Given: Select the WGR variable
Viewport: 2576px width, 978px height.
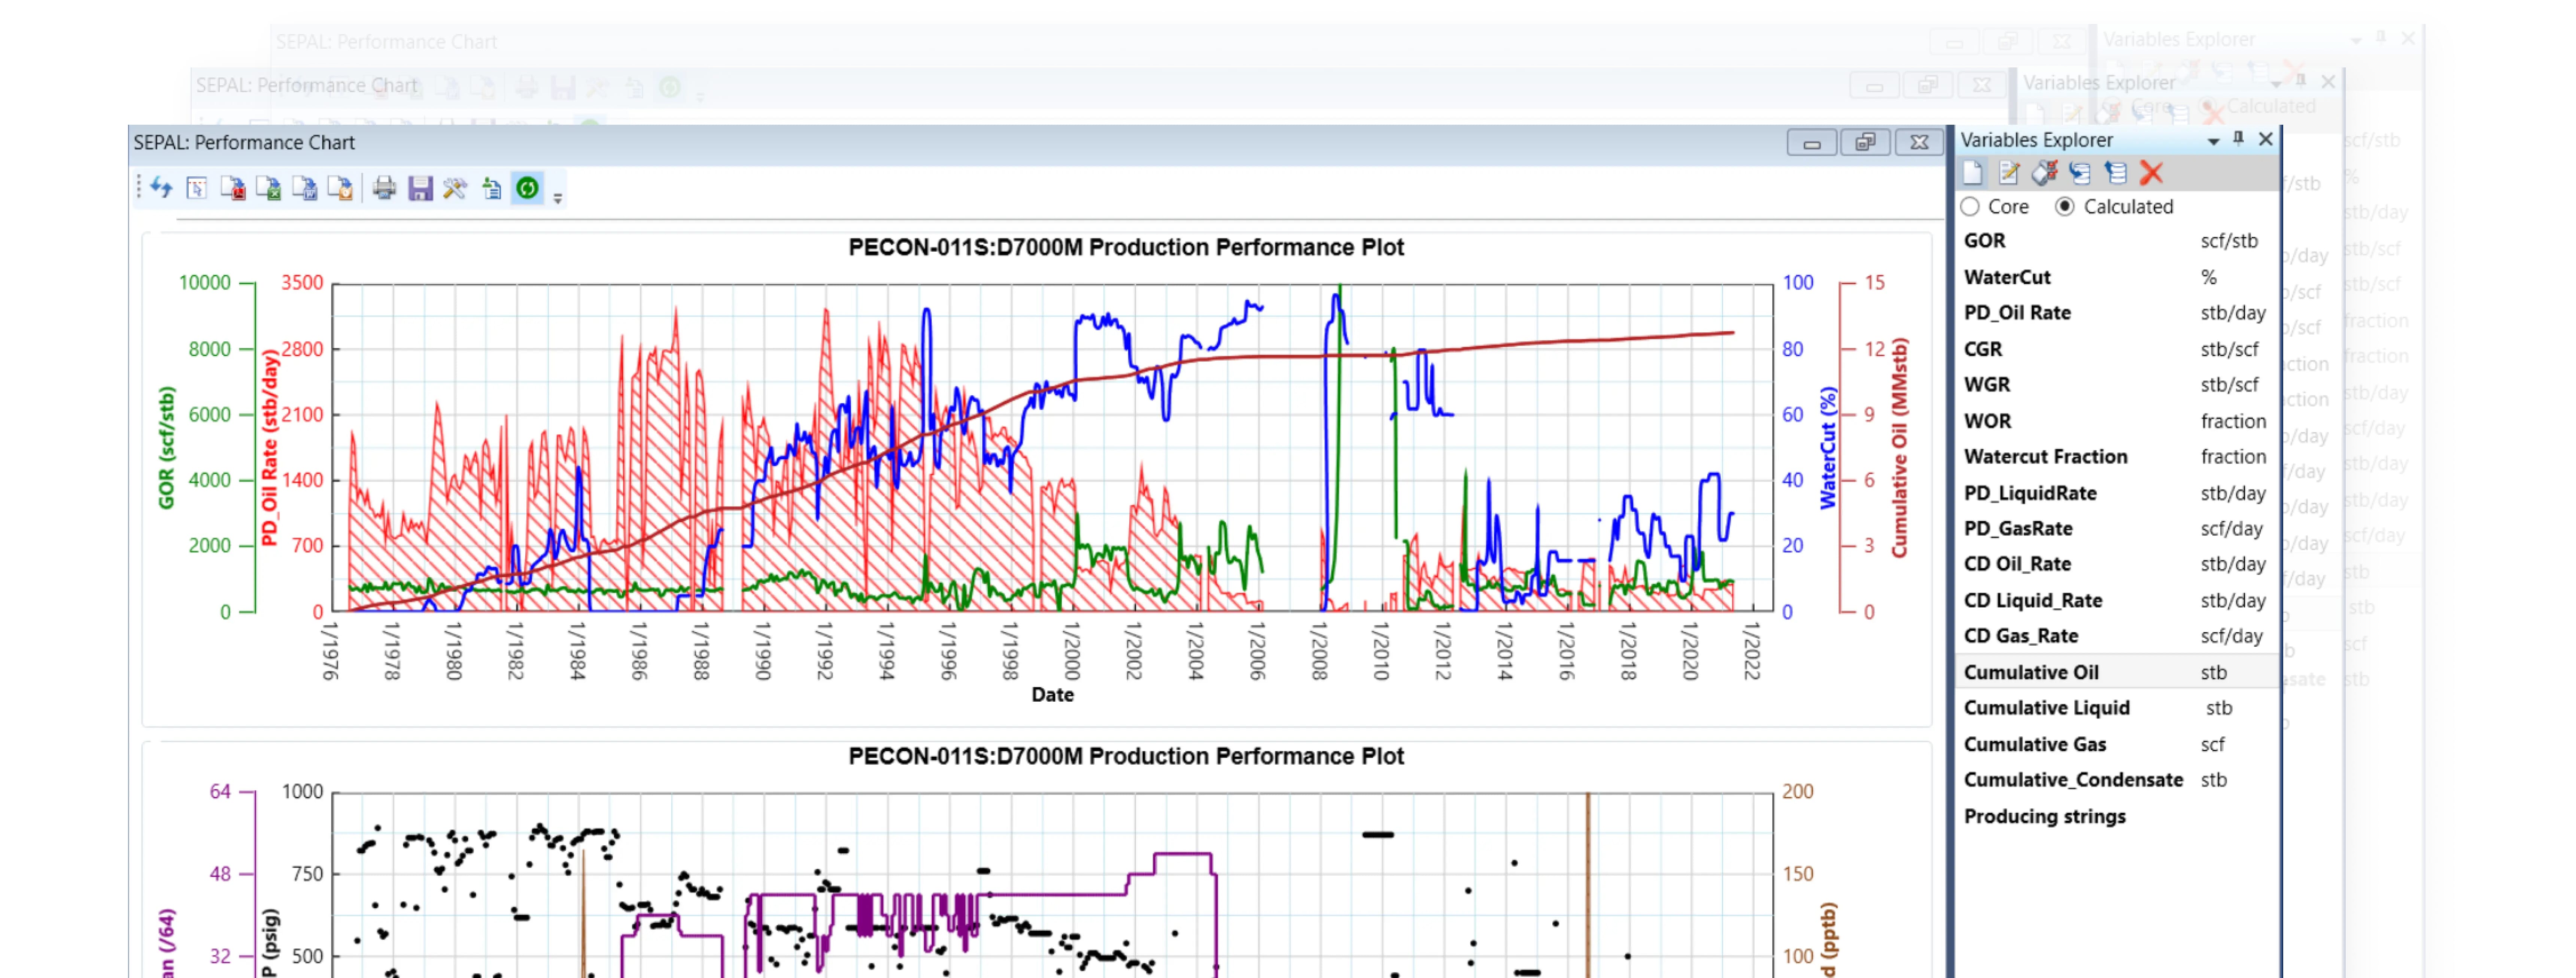Looking at the screenshot, I should 2117,385.
